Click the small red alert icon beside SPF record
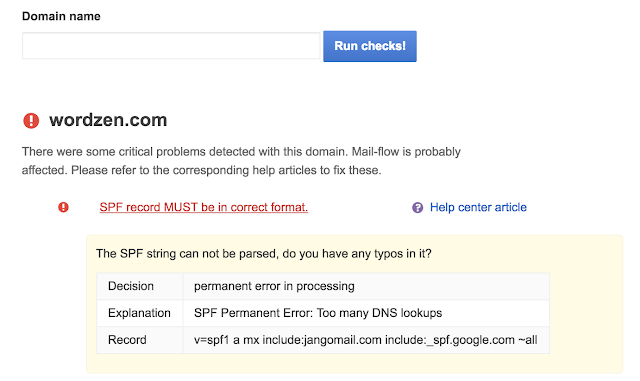The height and width of the screenshot is (381, 640). pos(63,207)
